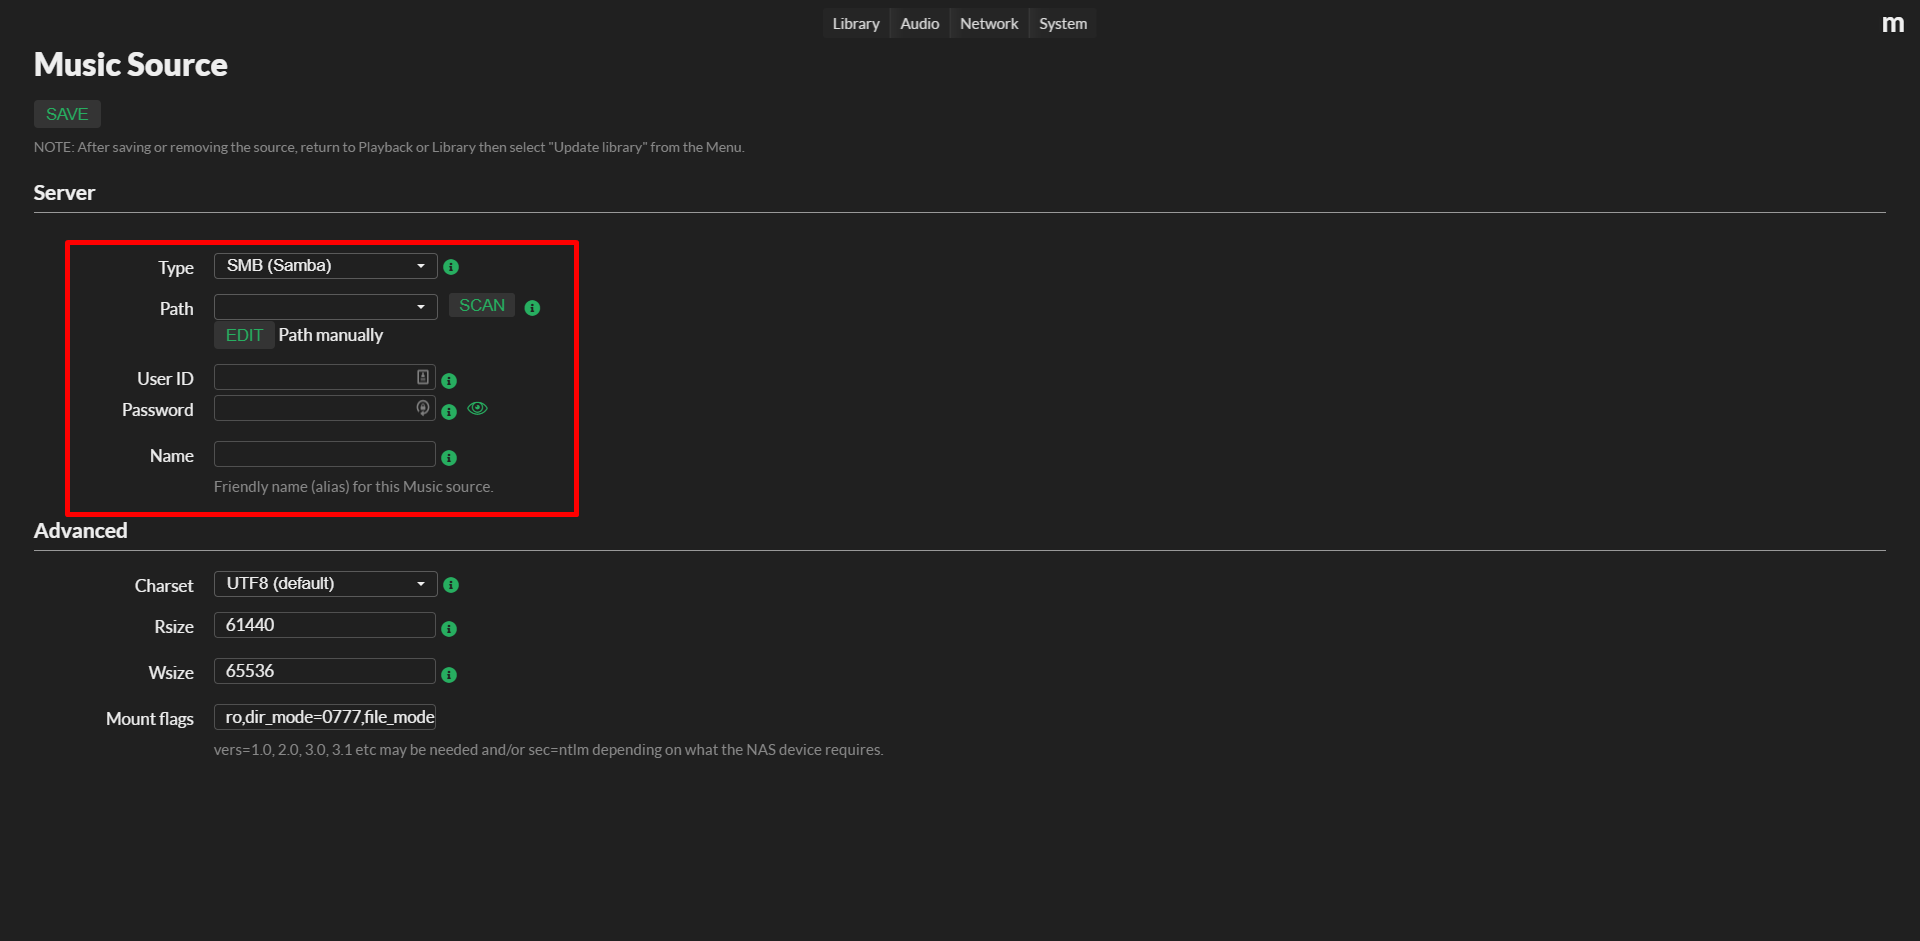Go to the Library tab

856,24
